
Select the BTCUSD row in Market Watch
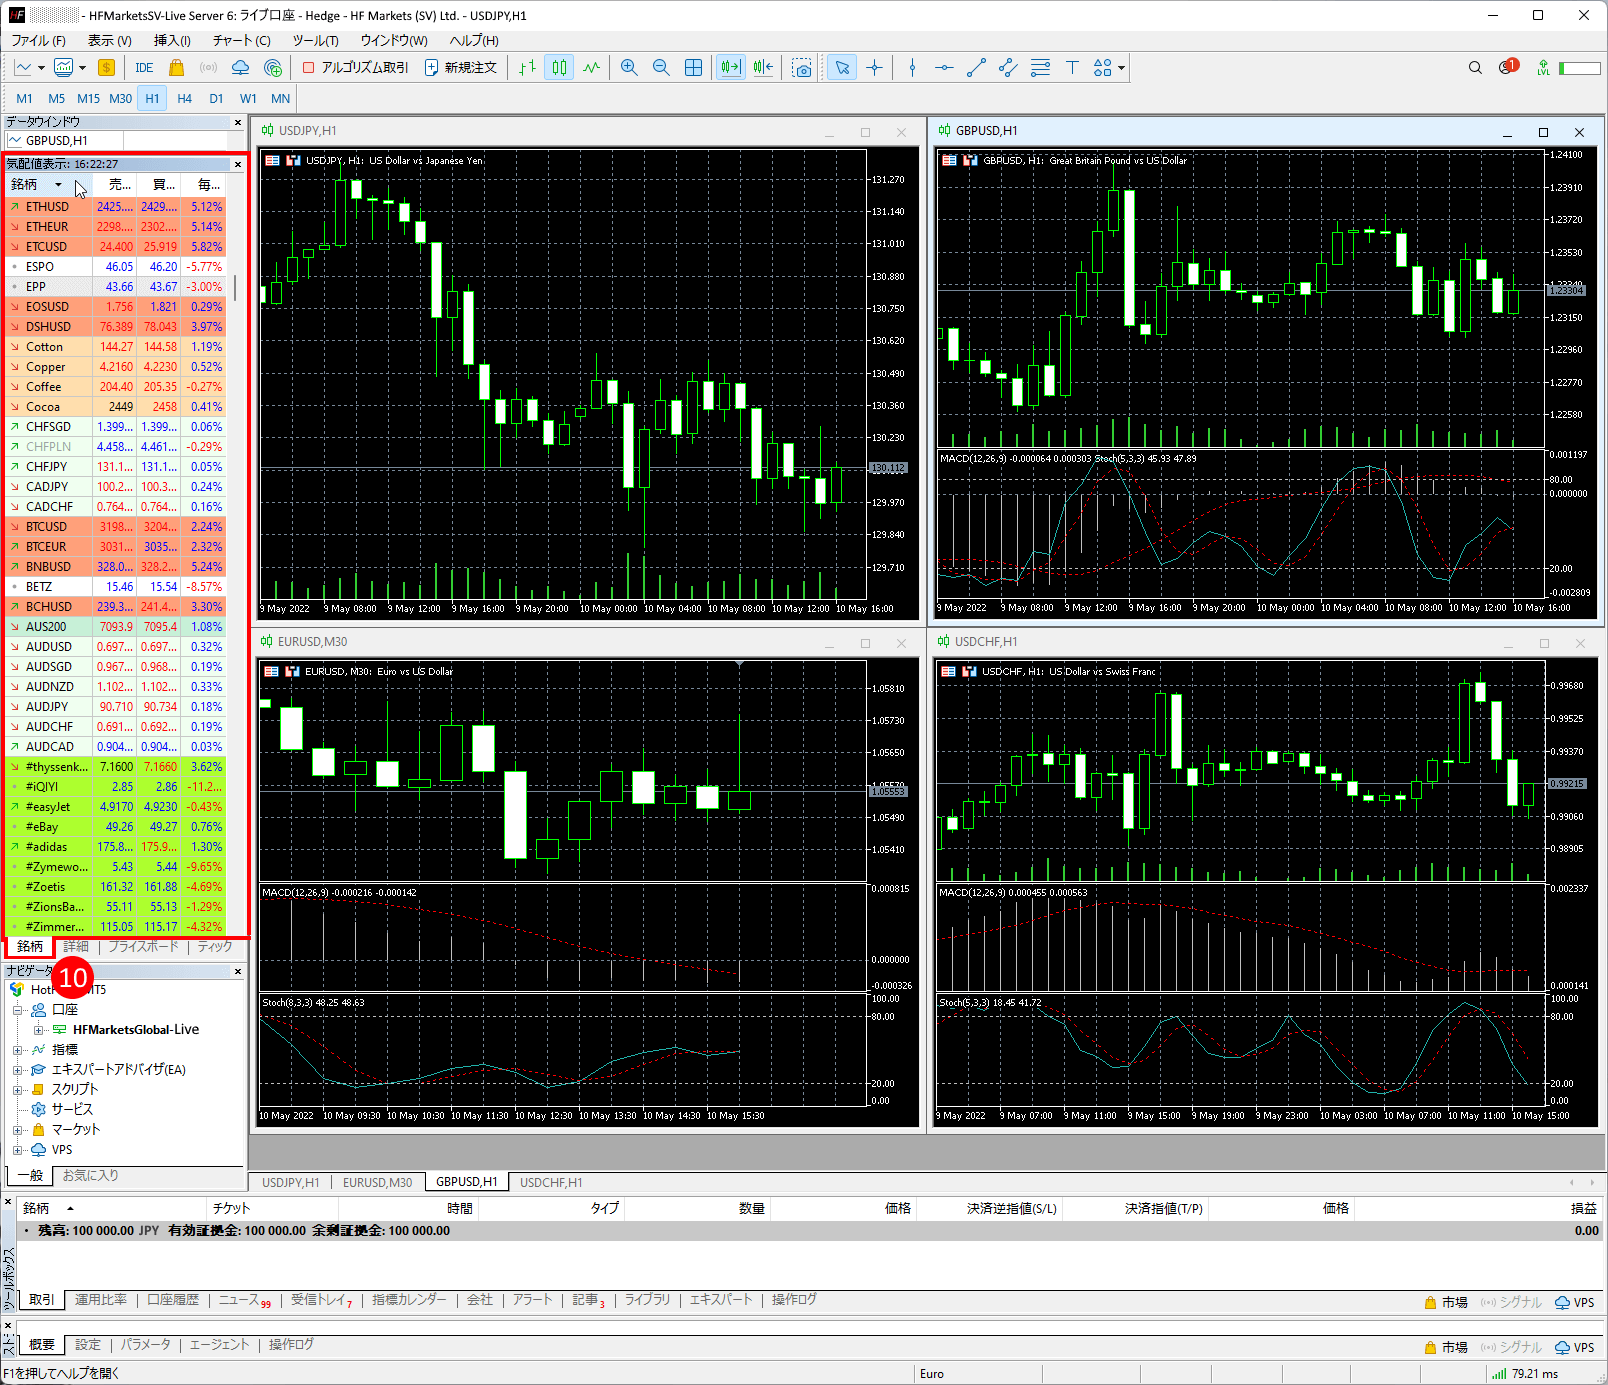pos(47,527)
